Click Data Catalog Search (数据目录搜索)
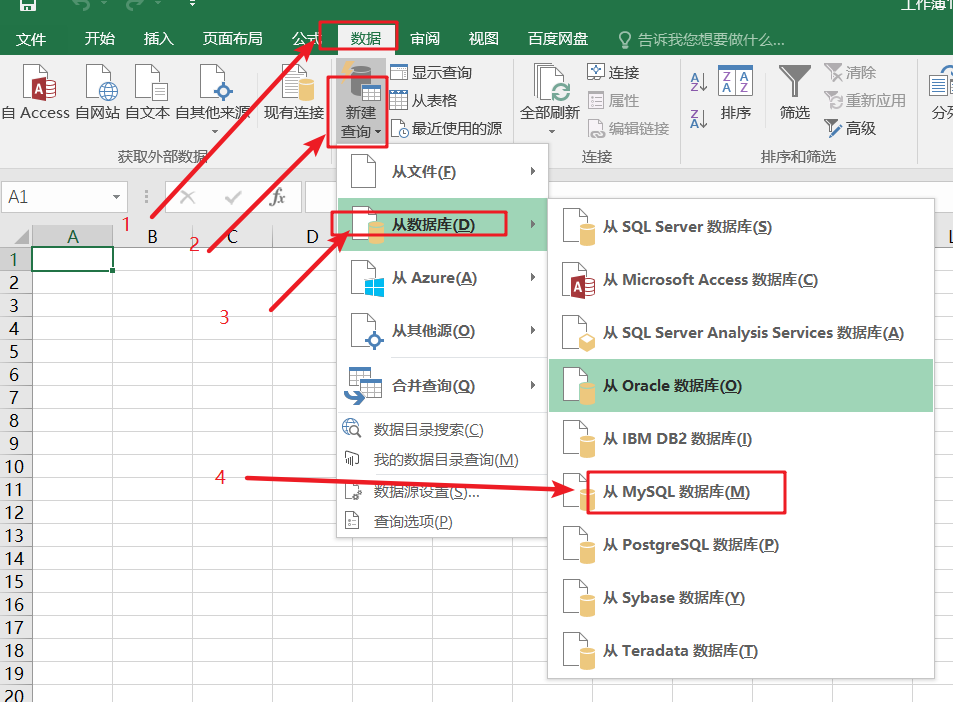Screen dimensions: 953x702 [442, 429]
